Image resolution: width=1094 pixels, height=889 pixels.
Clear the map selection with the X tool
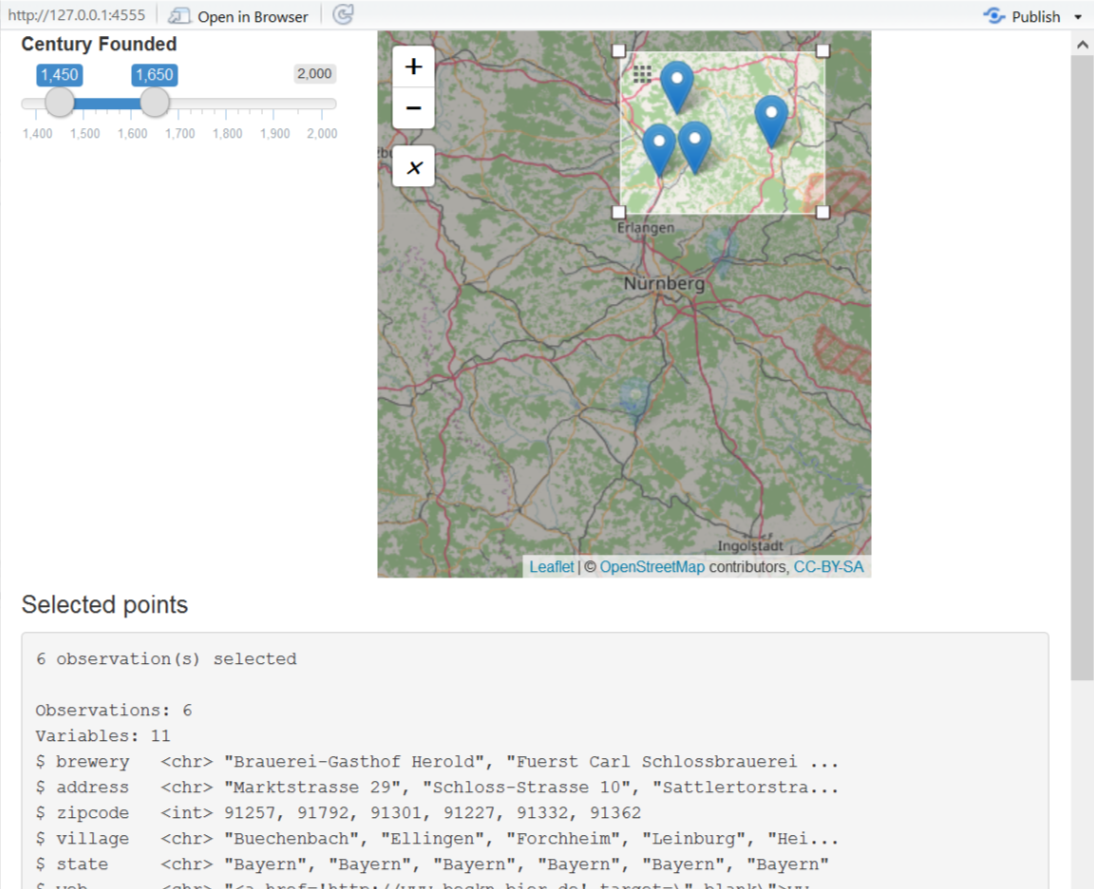pyautogui.click(x=413, y=166)
